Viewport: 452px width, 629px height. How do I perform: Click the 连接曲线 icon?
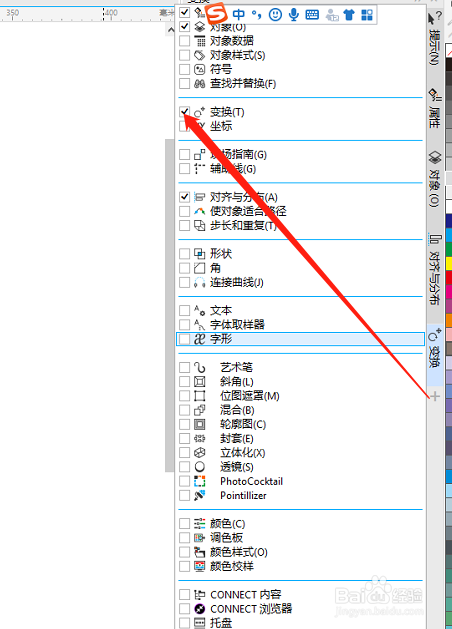click(x=200, y=282)
